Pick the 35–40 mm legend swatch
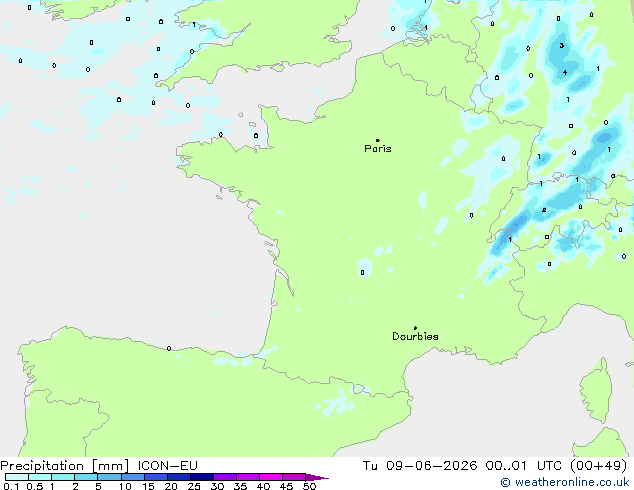634x490 pixels. [248, 477]
